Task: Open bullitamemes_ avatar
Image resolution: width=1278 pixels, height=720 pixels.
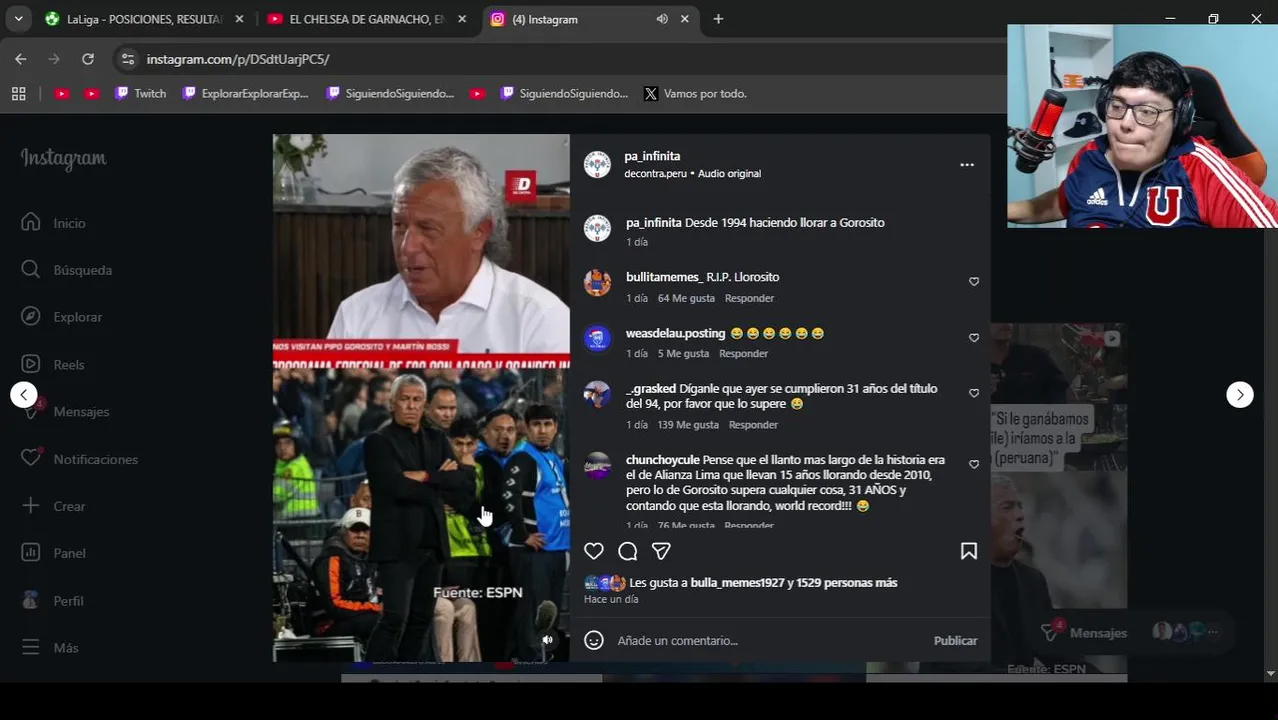Action: (597, 282)
